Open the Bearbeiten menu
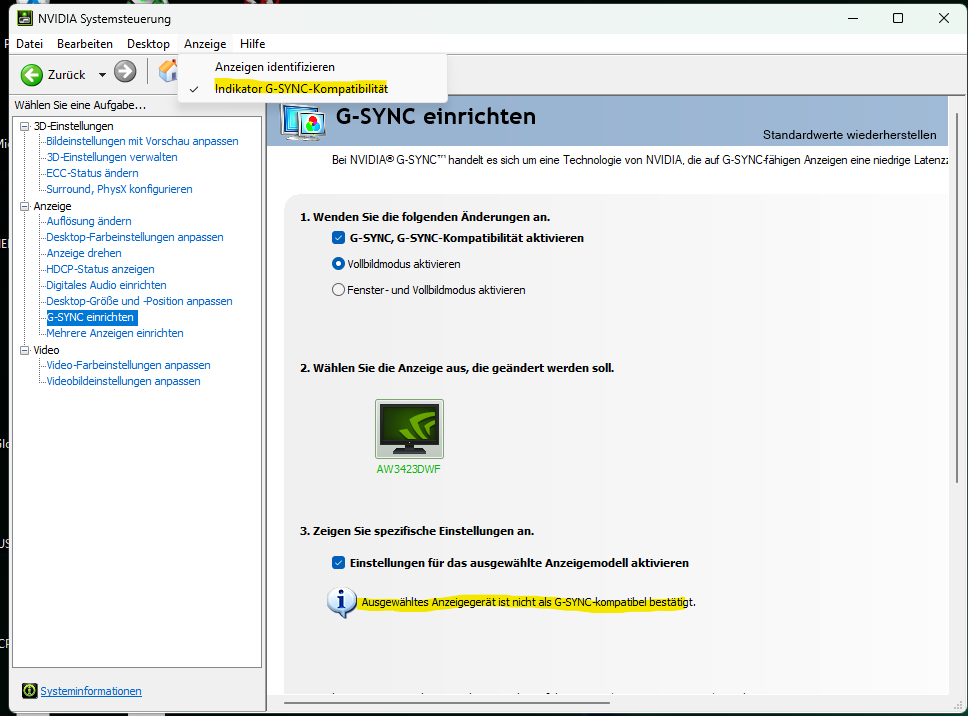 click(85, 44)
